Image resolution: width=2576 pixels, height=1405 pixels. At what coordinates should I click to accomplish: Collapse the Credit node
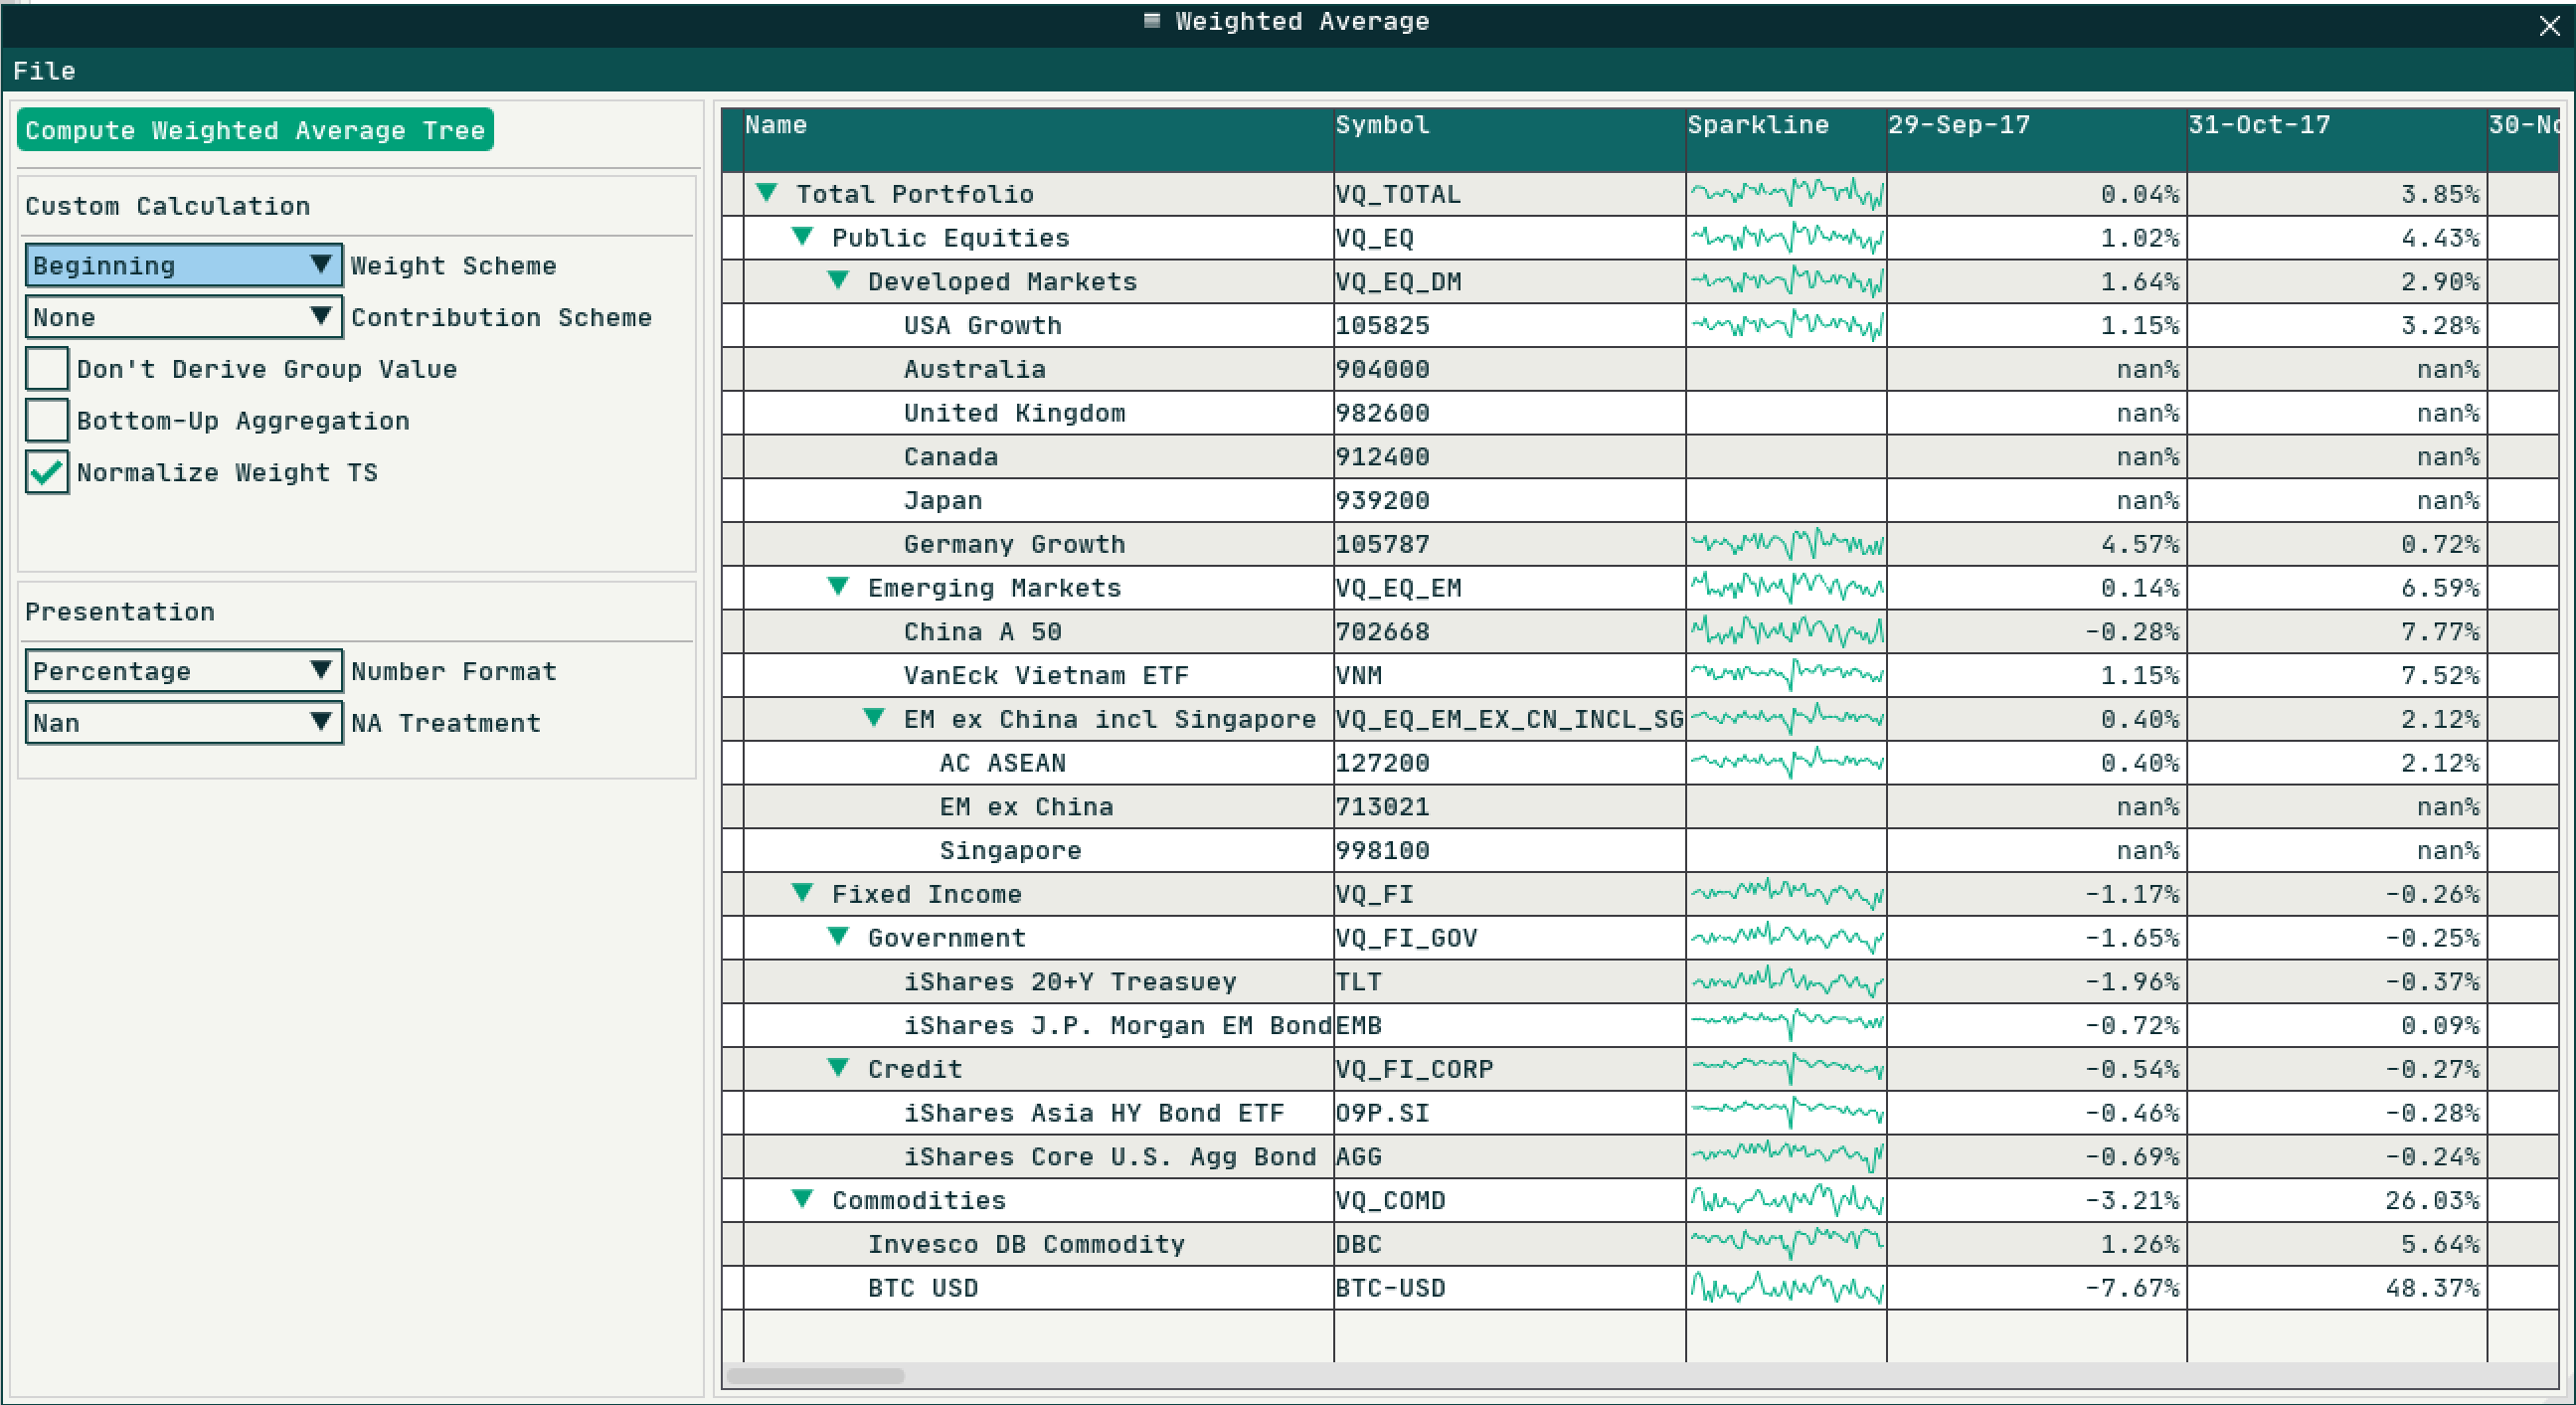[838, 1067]
